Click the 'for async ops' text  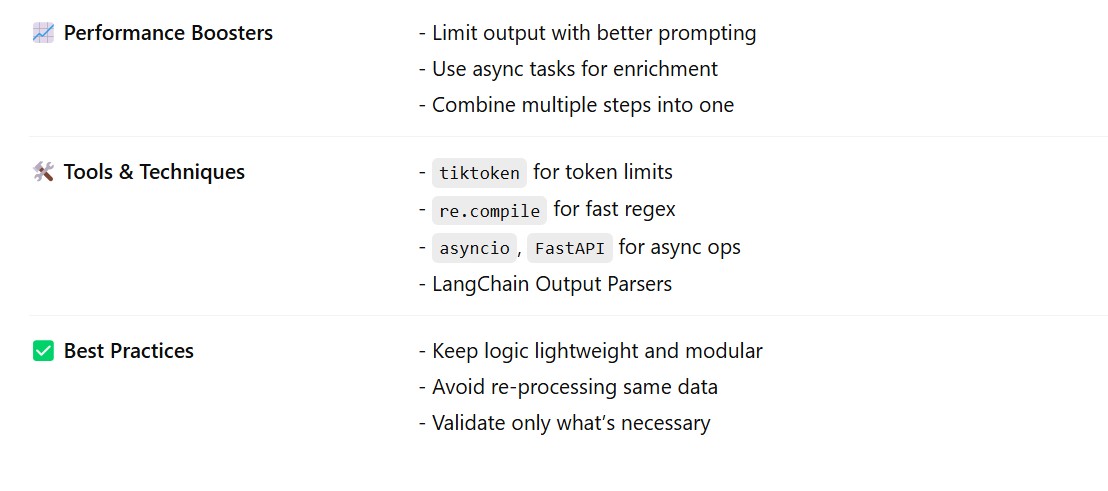pyautogui.click(x=680, y=247)
